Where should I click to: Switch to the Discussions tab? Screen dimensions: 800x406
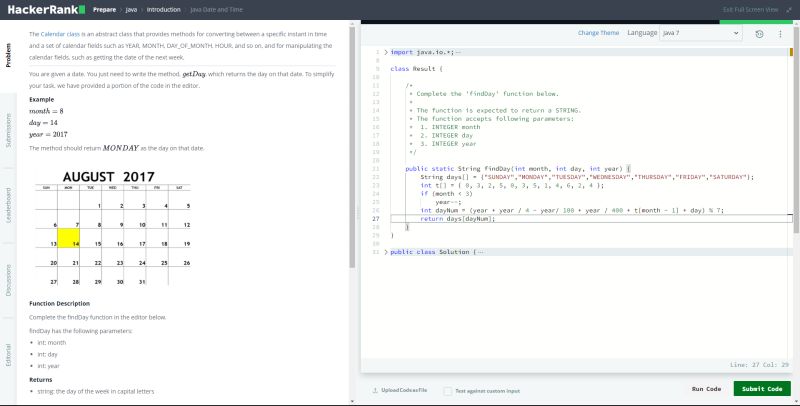(x=9, y=282)
